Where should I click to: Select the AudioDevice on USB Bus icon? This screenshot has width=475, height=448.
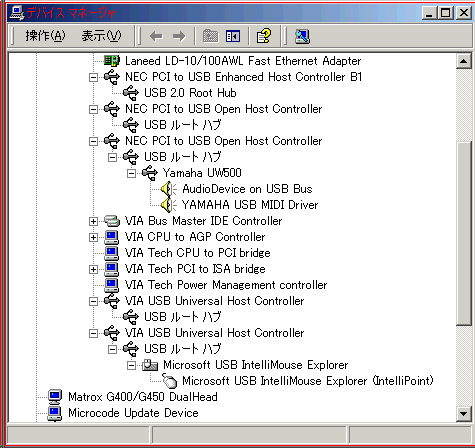pos(169,189)
